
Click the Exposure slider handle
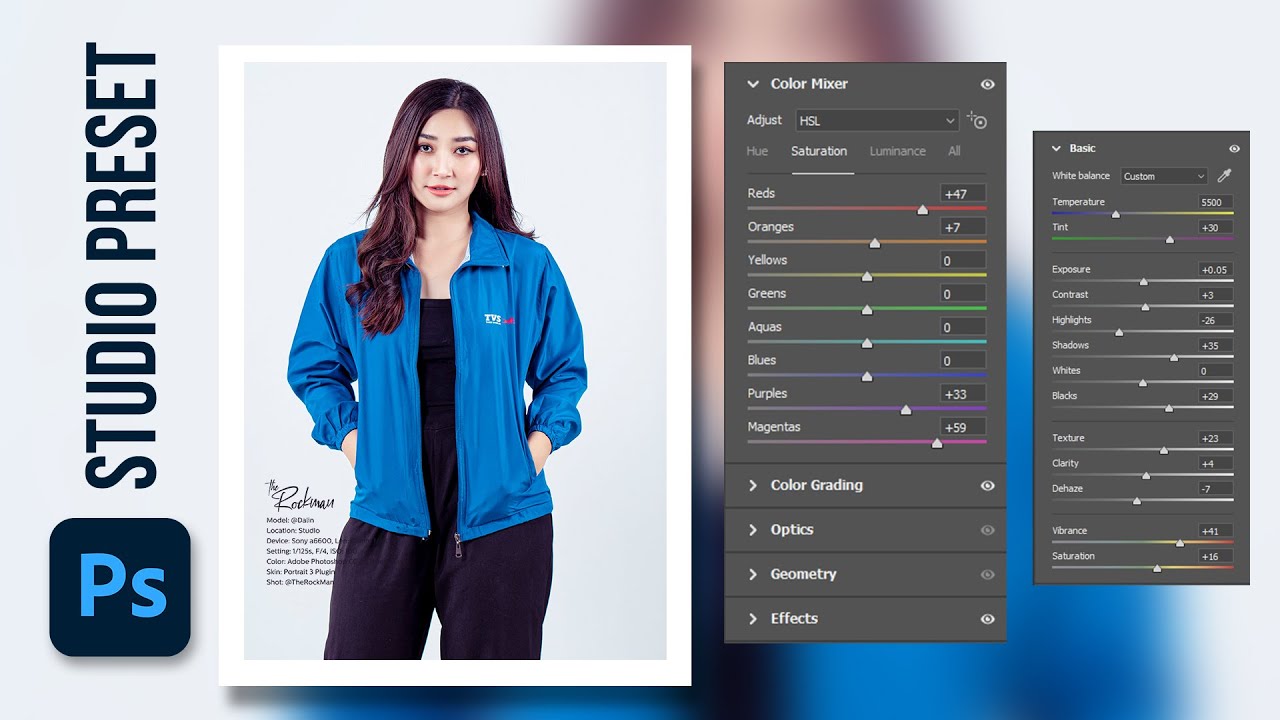[x=1144, y=282]
